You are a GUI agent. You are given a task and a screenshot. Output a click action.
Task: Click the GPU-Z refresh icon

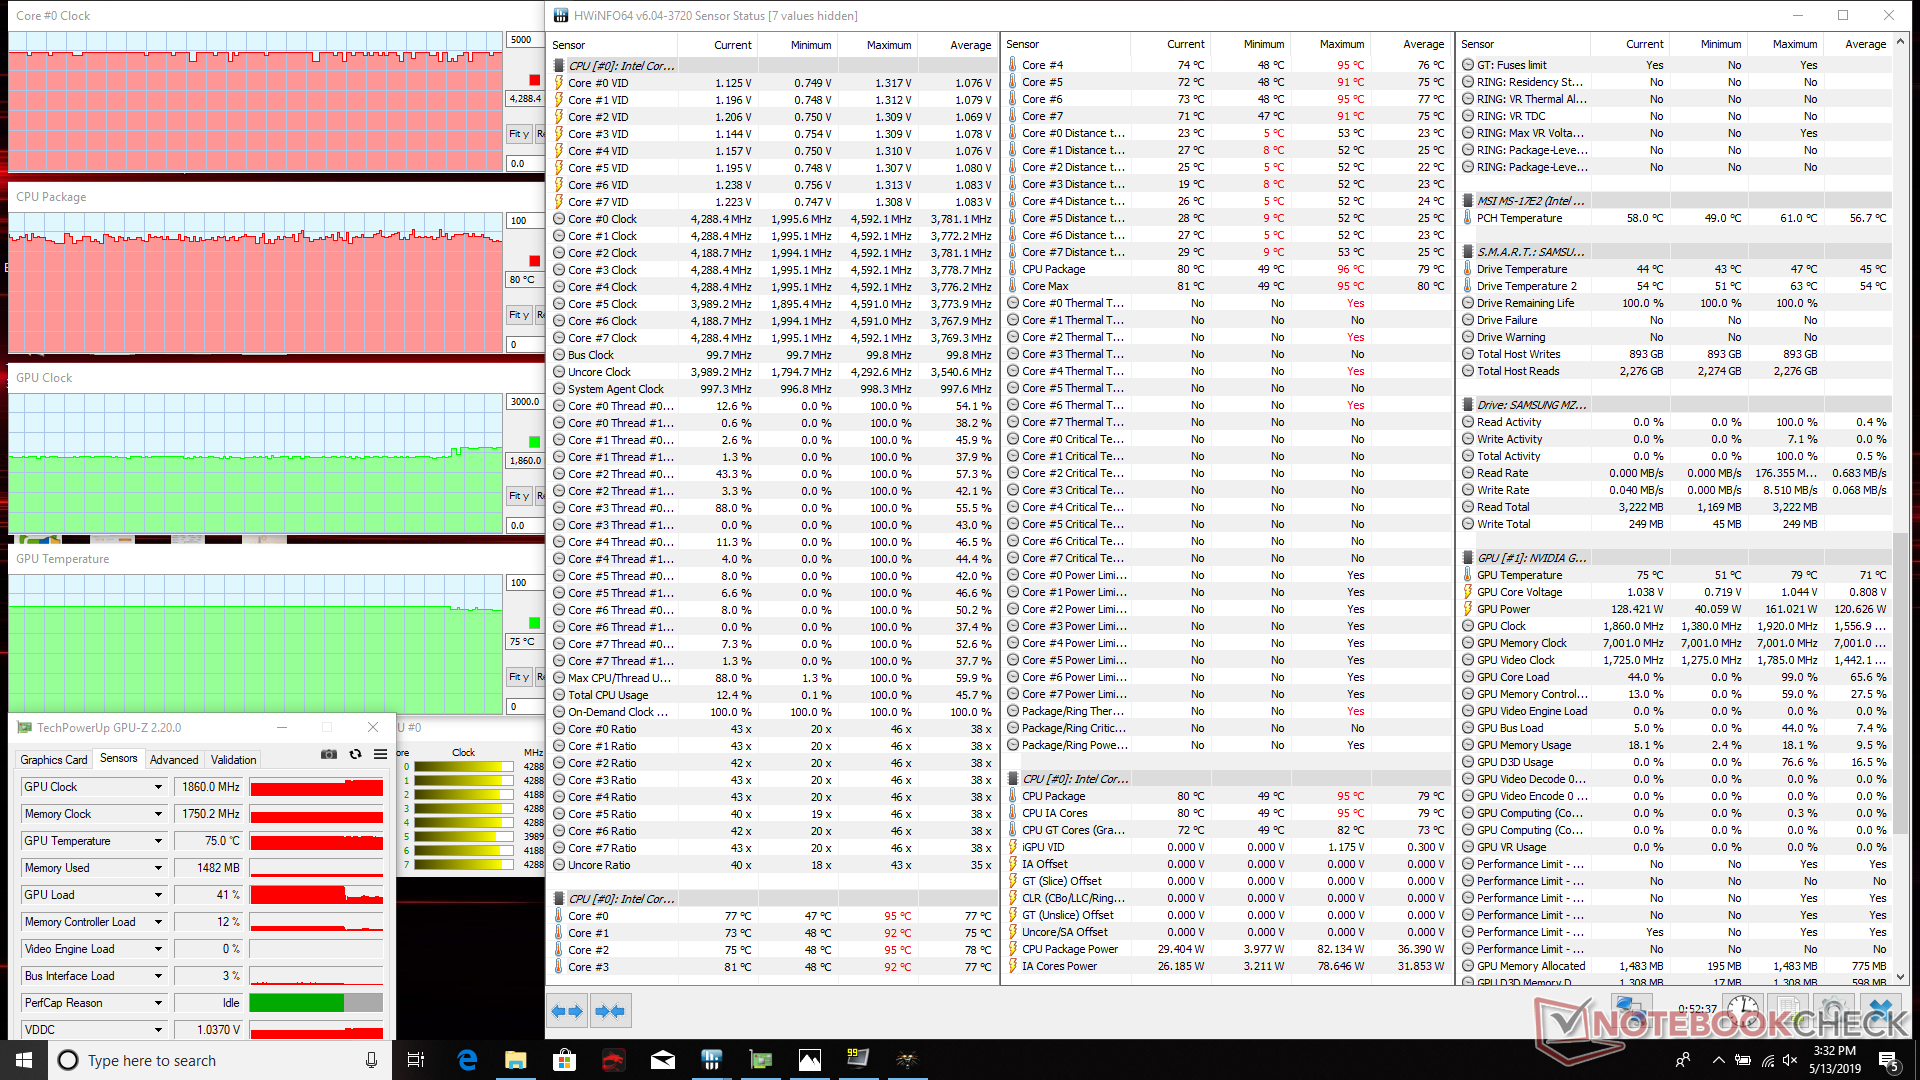point(355,754)
